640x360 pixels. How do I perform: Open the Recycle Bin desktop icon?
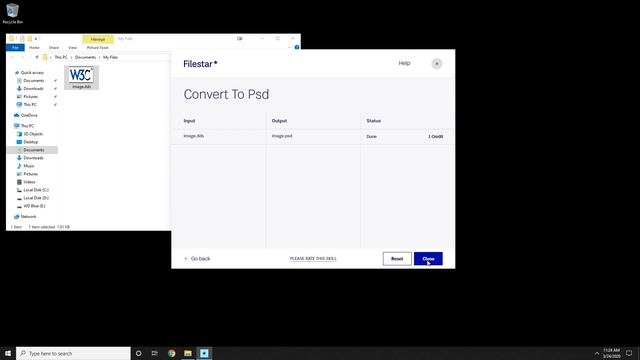point(13,13)
